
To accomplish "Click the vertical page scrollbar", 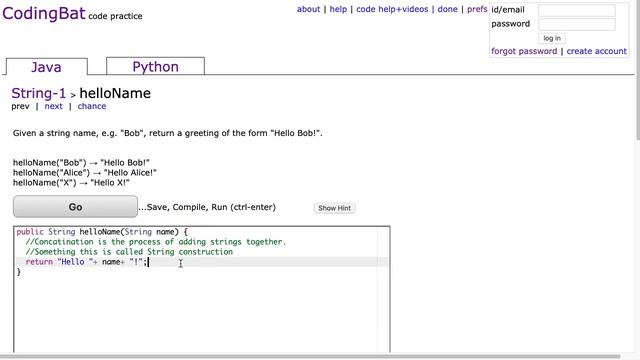I will [638, 69].
